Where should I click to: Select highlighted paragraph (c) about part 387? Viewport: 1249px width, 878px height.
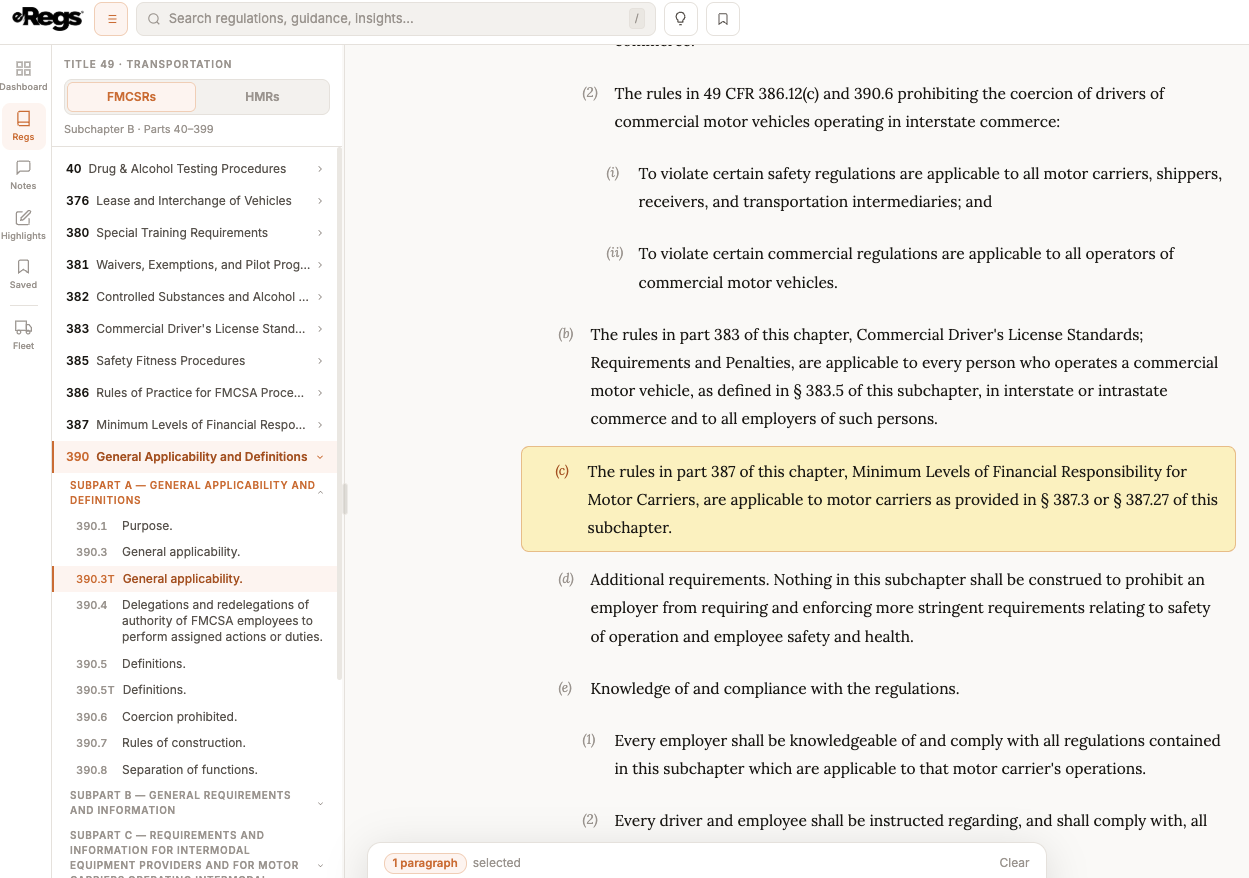pyautogui.click(x=878, y=499)
